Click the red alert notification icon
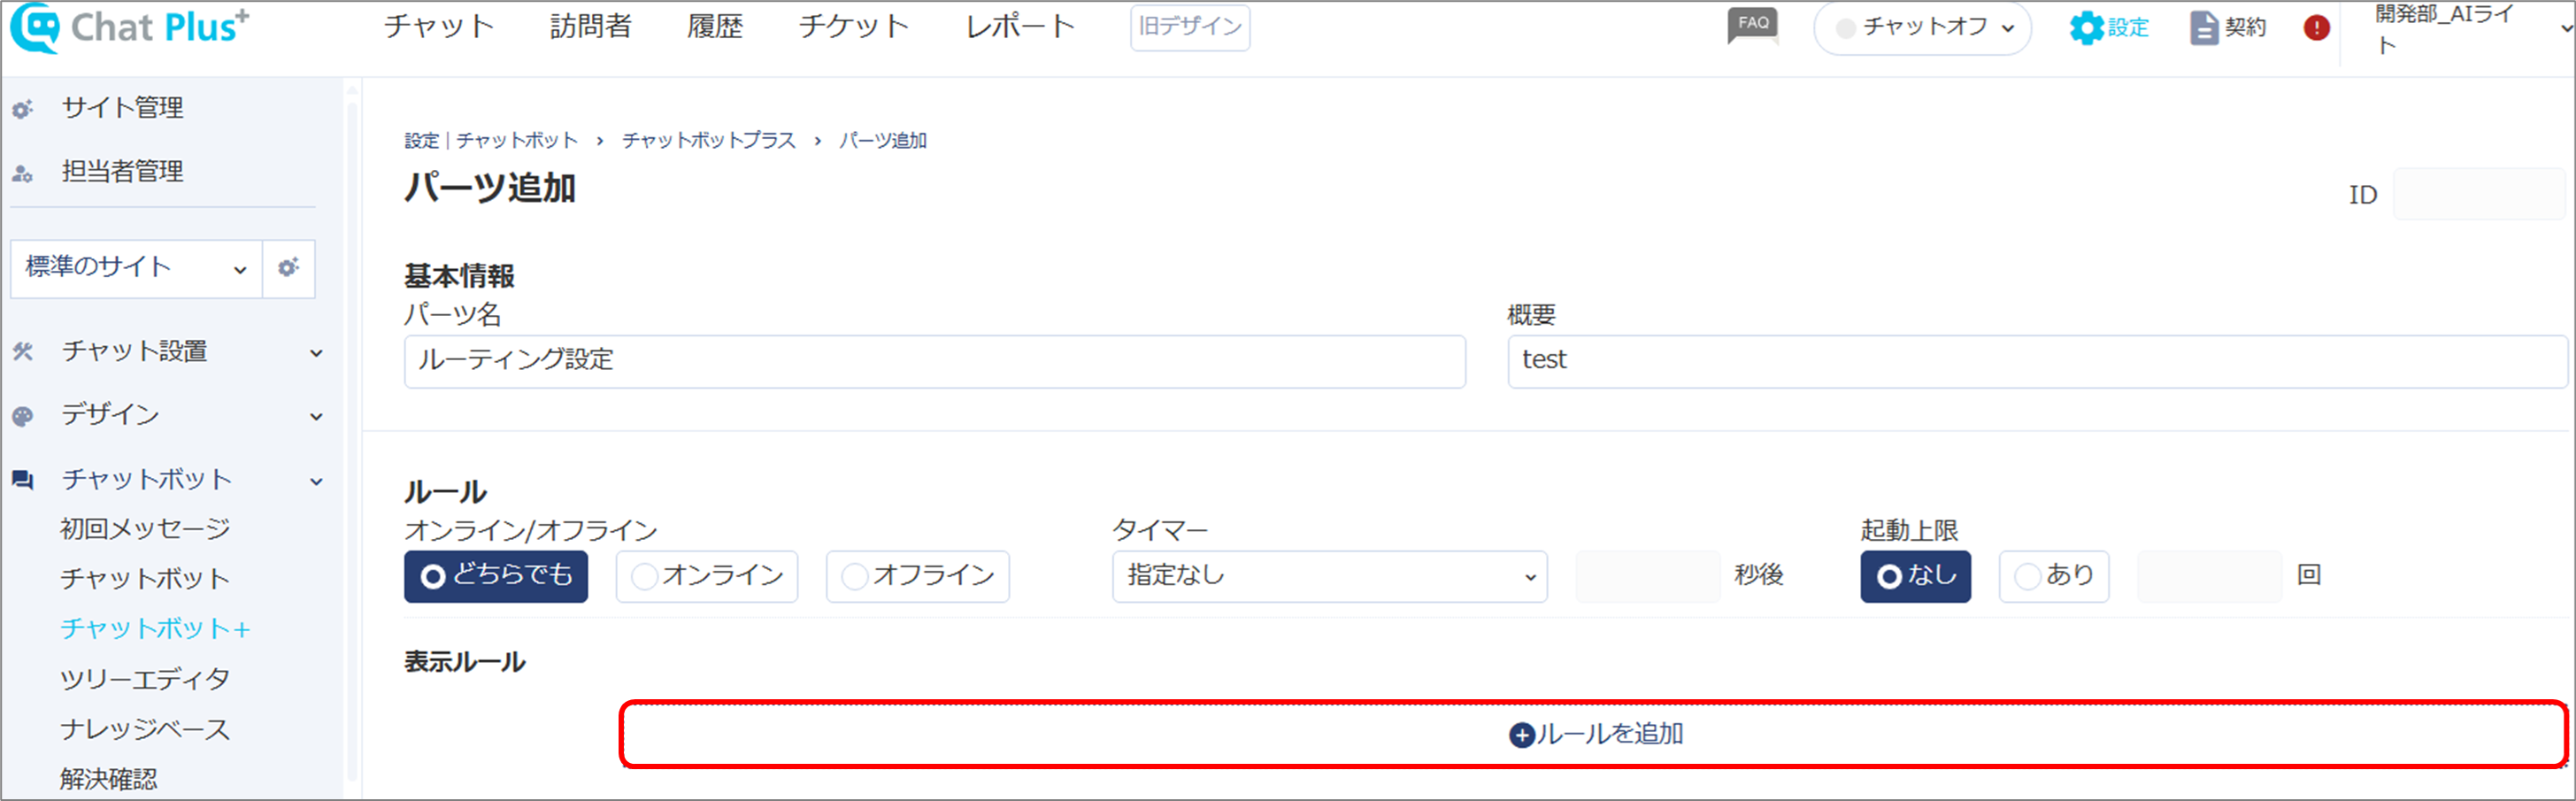 click(x=2316, y=28)
